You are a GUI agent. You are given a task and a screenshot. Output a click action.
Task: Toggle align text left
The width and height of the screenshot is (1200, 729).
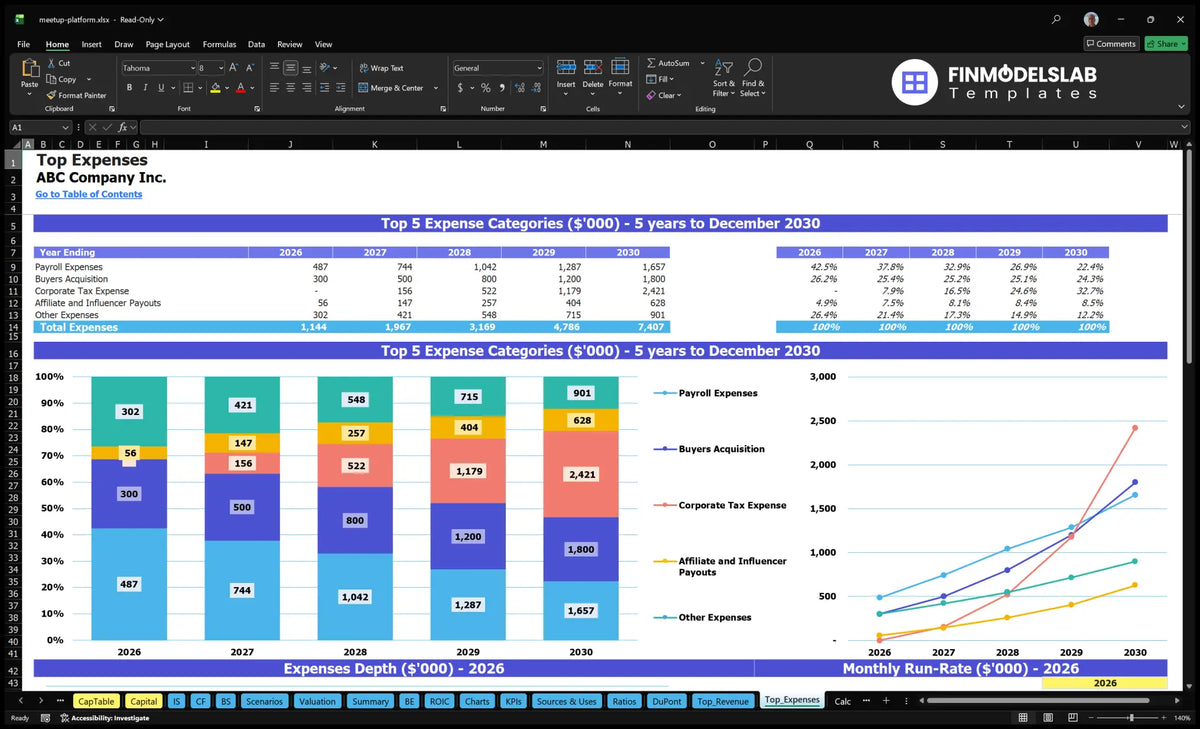point(274,88)
